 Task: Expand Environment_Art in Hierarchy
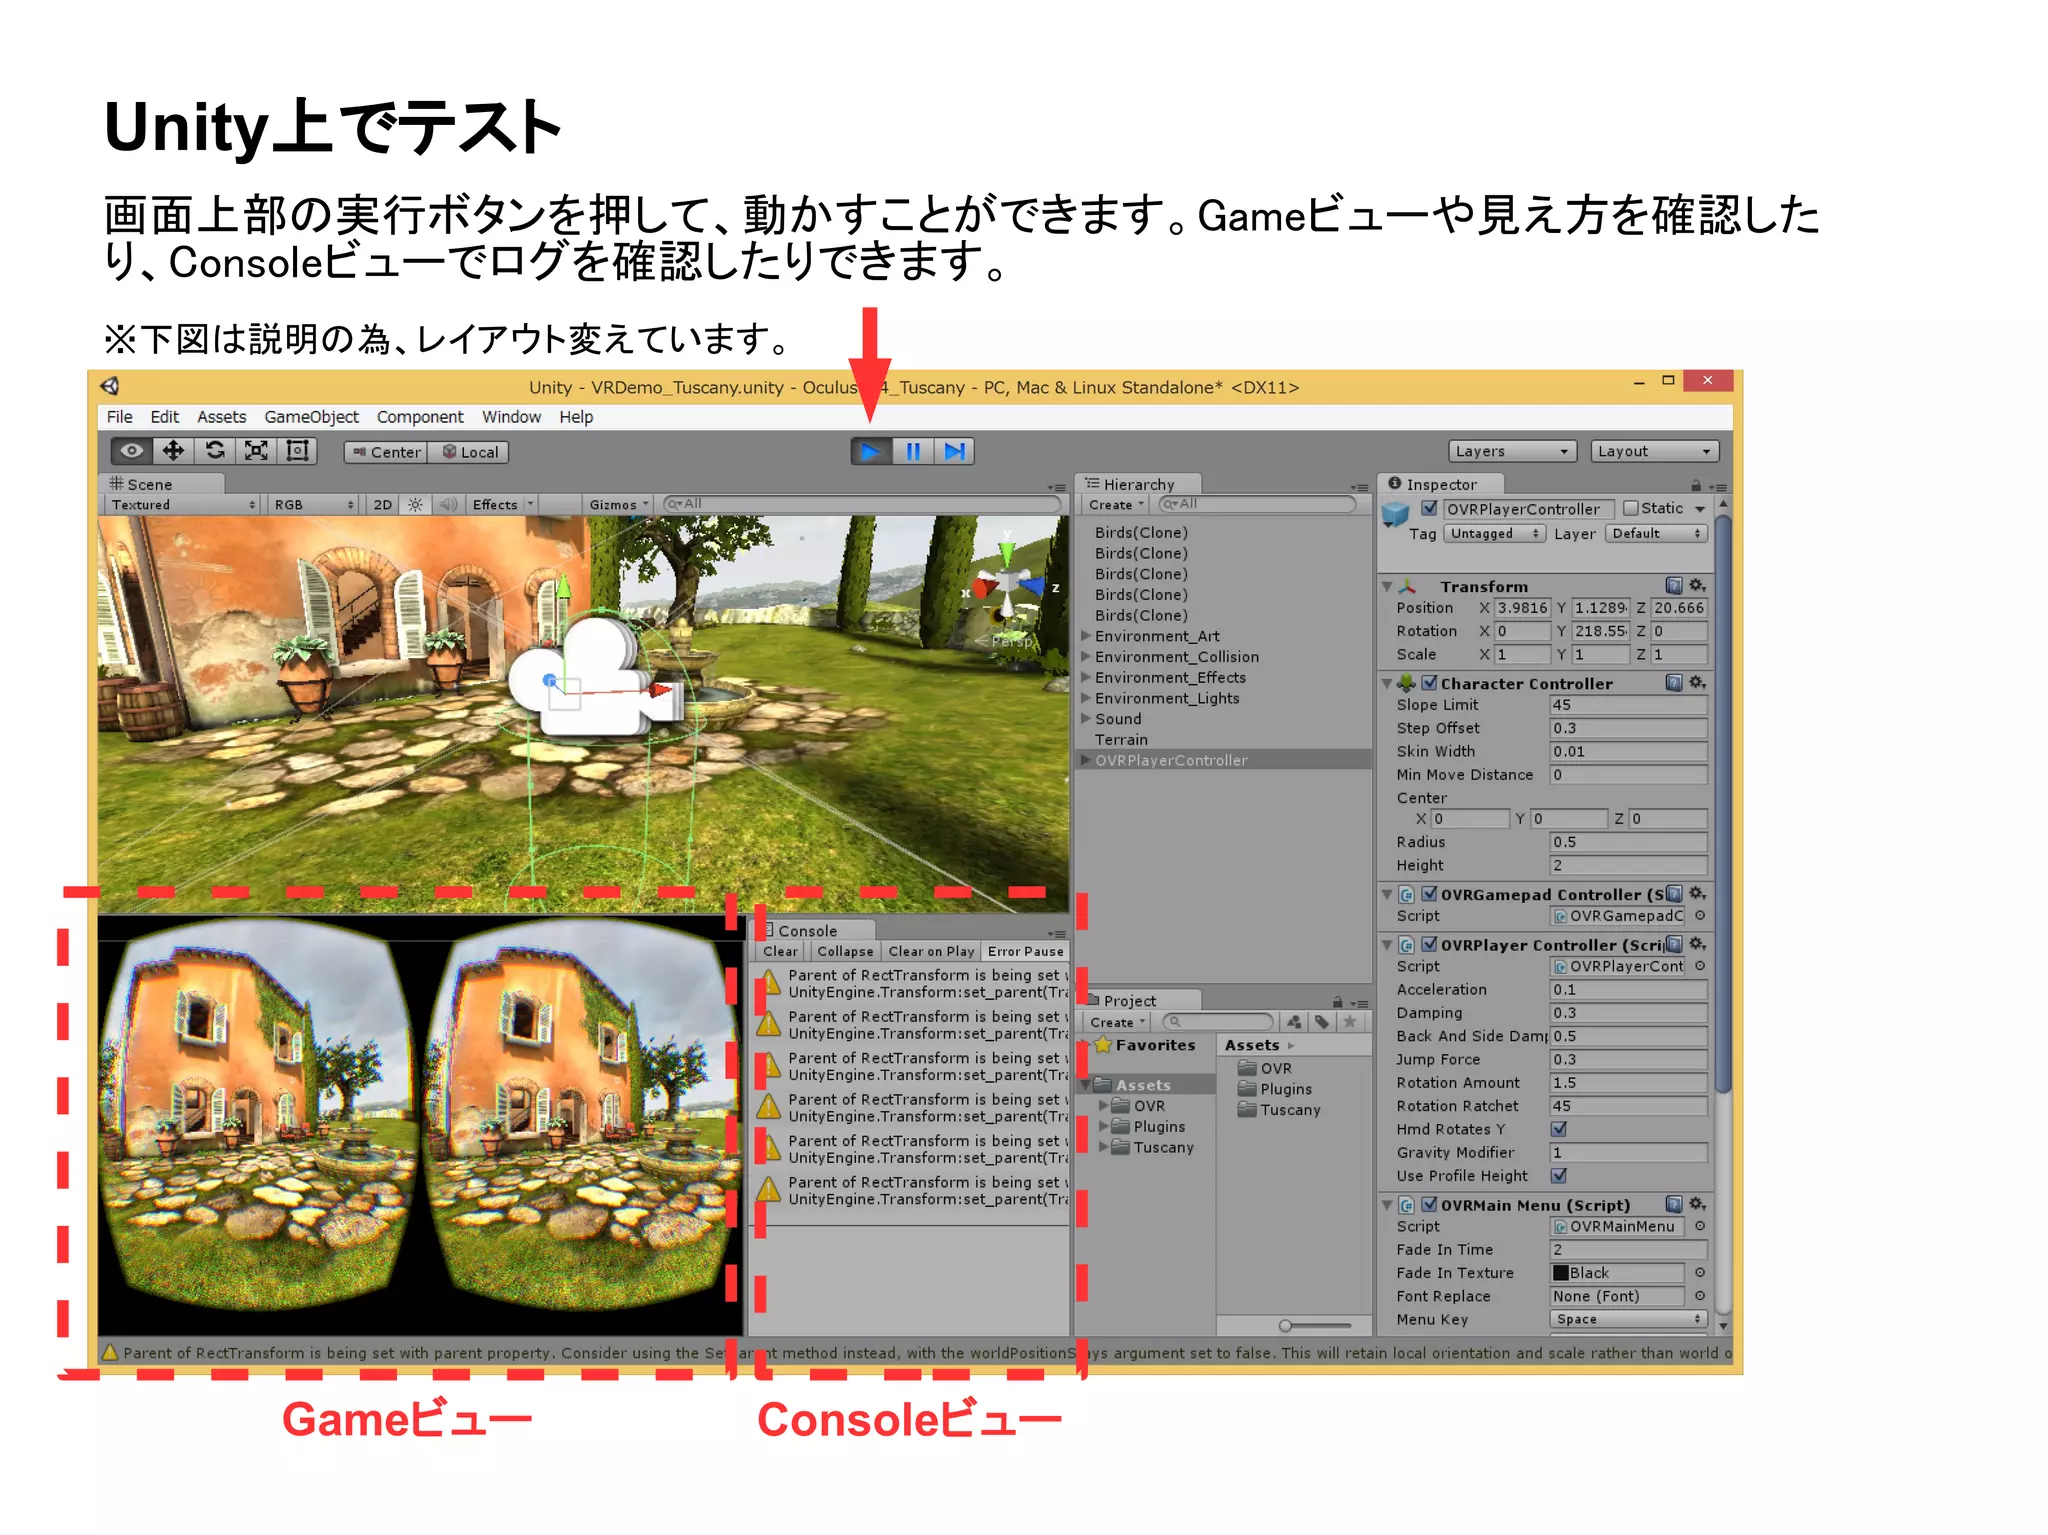(x=1086, y=635)
